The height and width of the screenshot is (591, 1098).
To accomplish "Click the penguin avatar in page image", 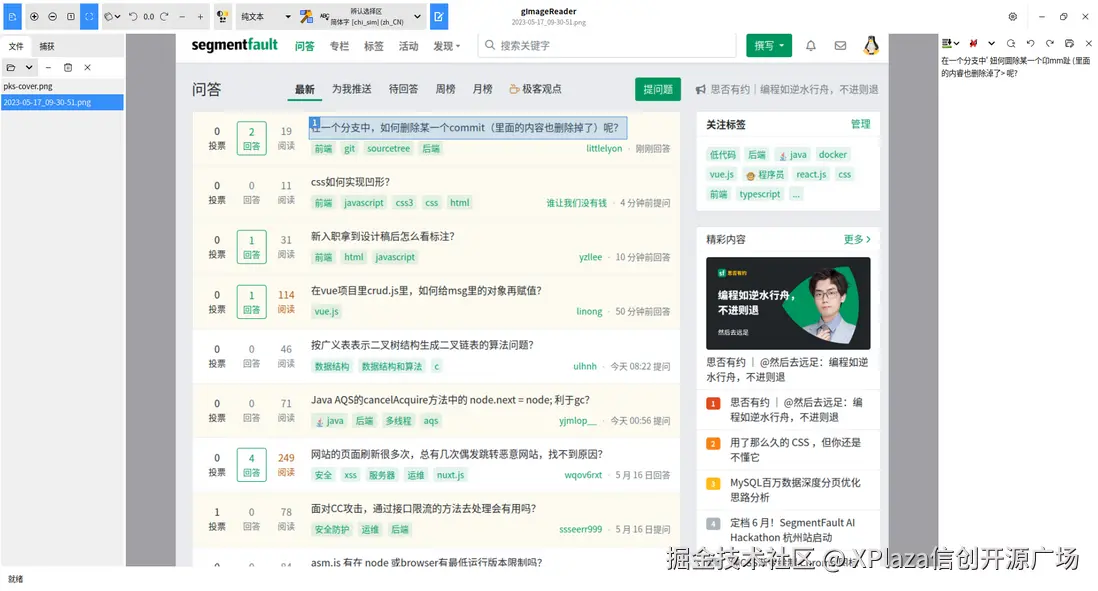I will click(x=871, y=46).
